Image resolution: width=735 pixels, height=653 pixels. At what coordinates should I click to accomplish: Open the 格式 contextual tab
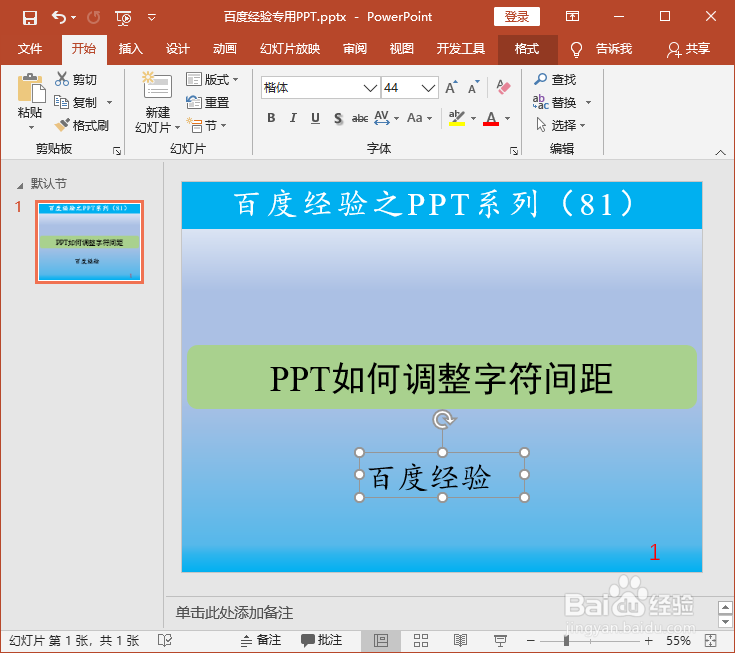[x=527, y=49]
